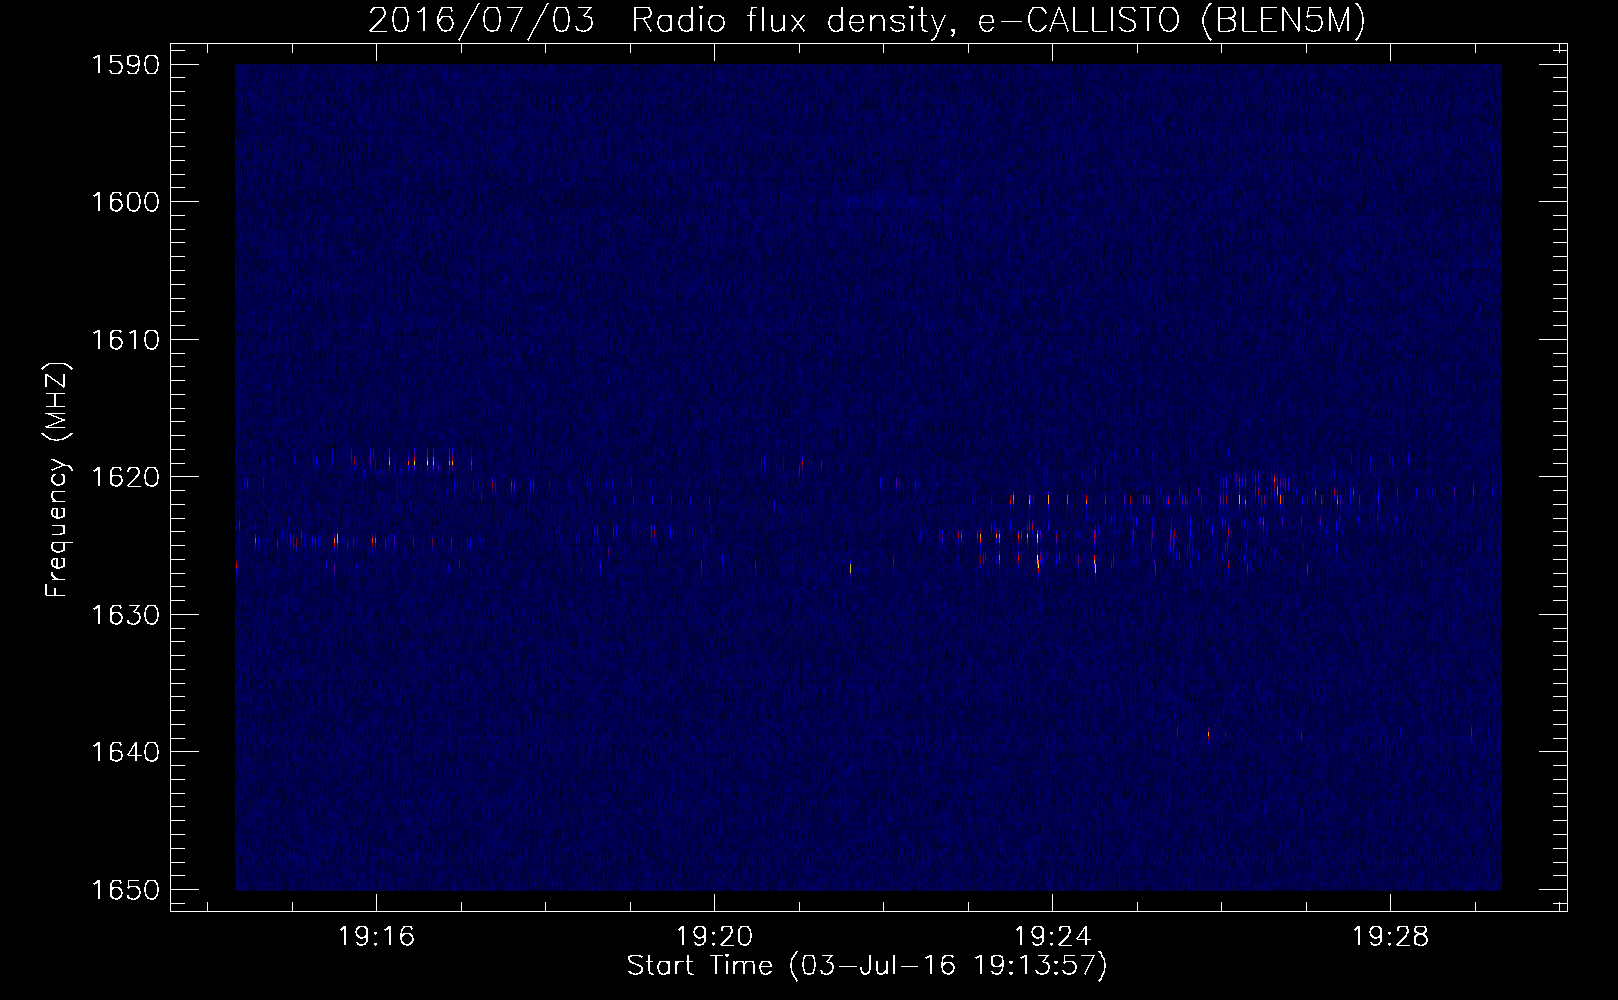Click the 1620 frequency tick label
The width and height of the screenshot is (1618, 1000).
[124, 477]
